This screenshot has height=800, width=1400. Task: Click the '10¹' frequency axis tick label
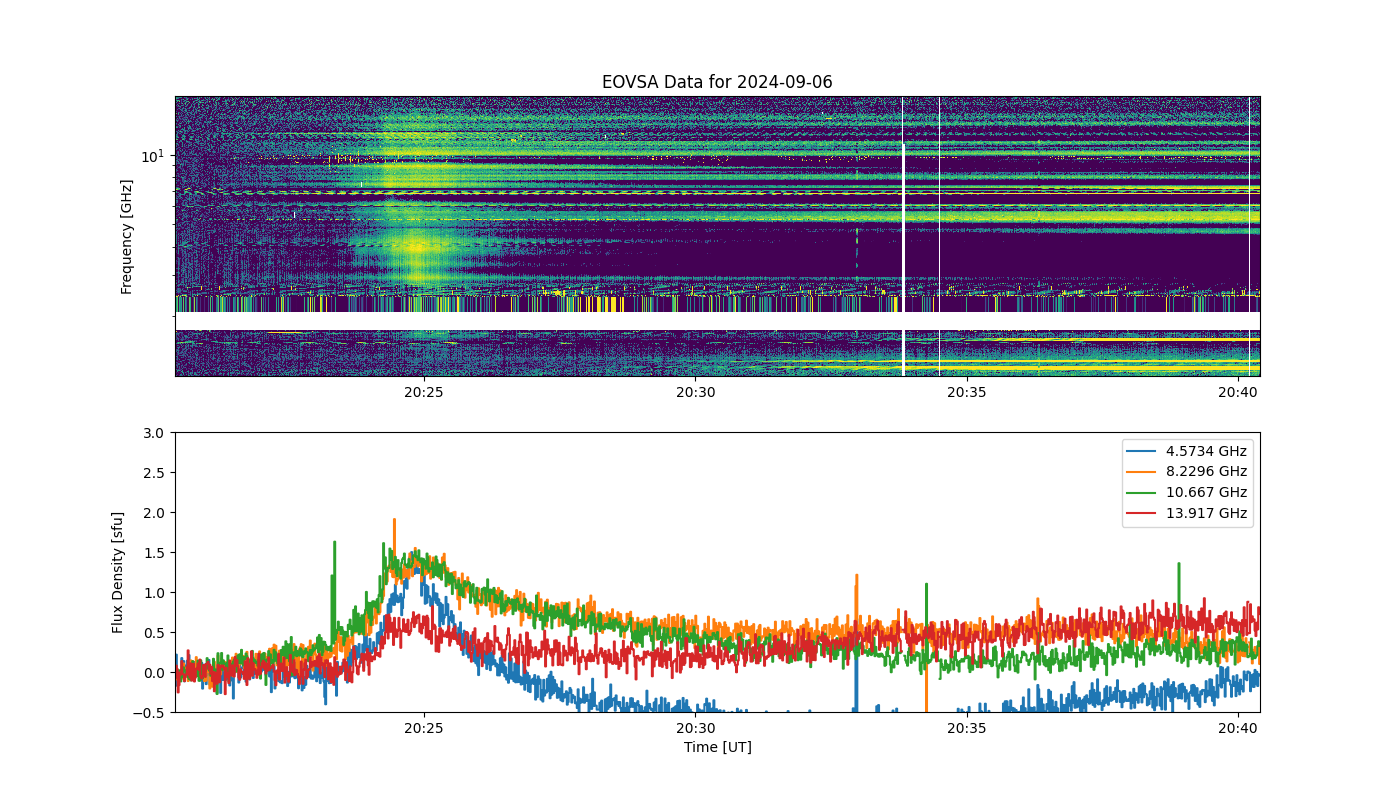coord(153,155)
